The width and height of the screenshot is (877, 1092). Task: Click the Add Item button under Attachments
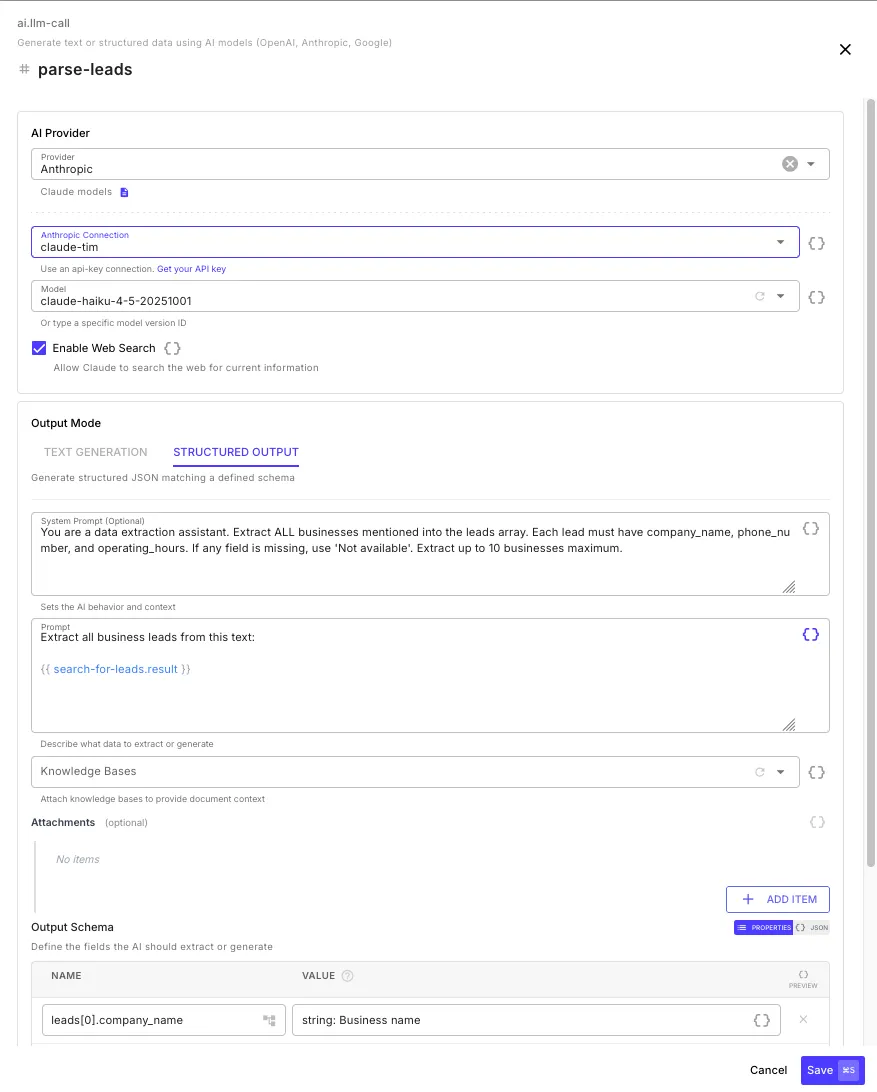pos(778,899)
